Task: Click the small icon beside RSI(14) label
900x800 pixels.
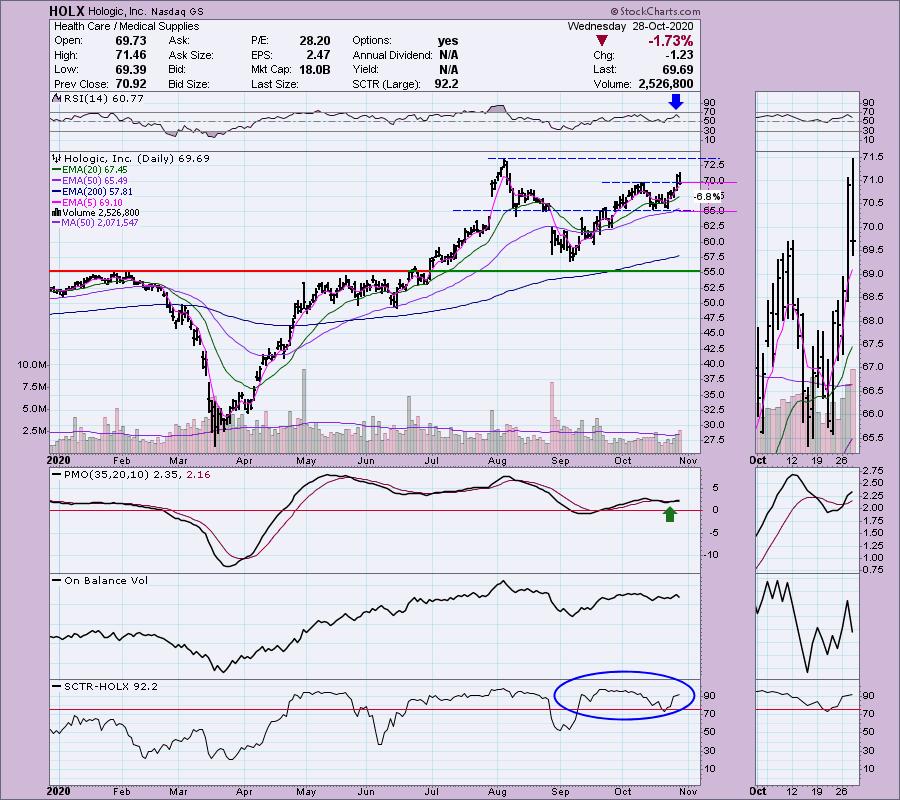Action: click(56, 98)
